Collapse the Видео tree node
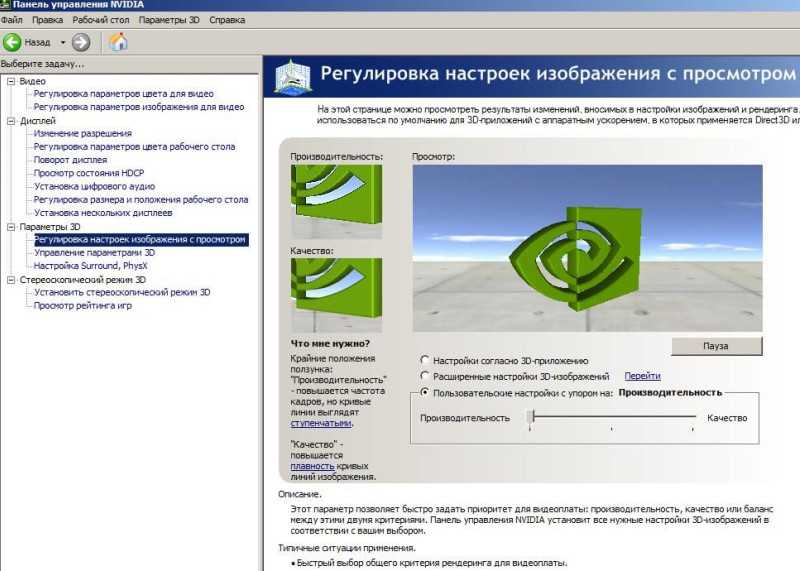The image size is (800, 571). [11, 82]
